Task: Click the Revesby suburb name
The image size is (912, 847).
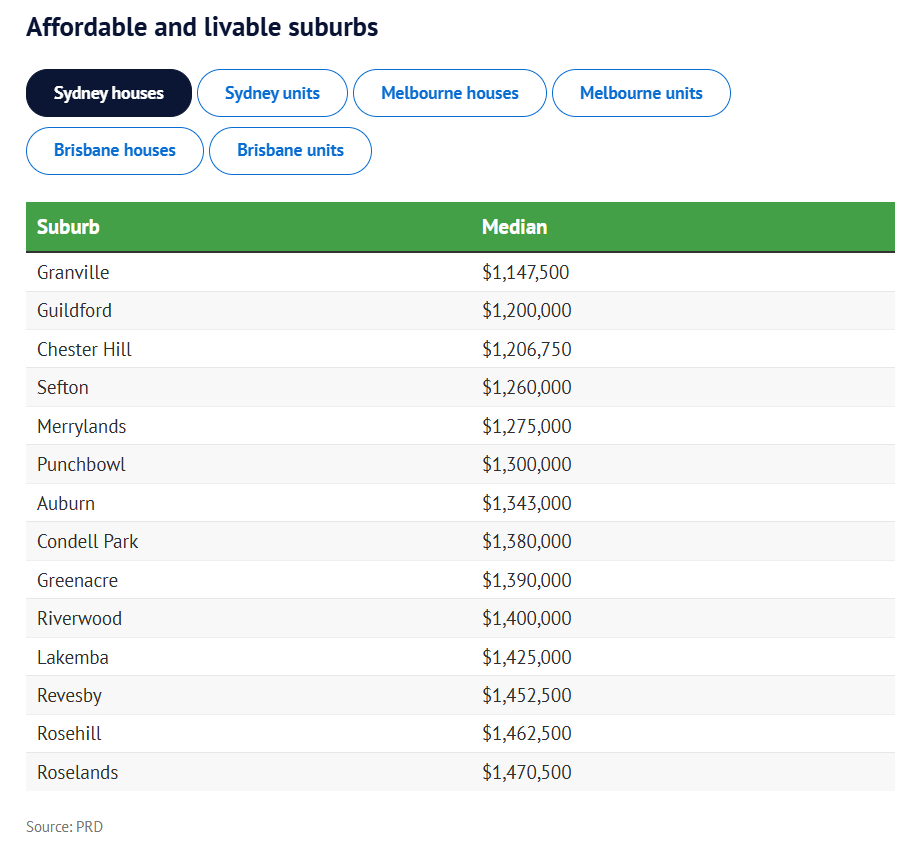Action: pyautogui.click(x=69, y=696)
